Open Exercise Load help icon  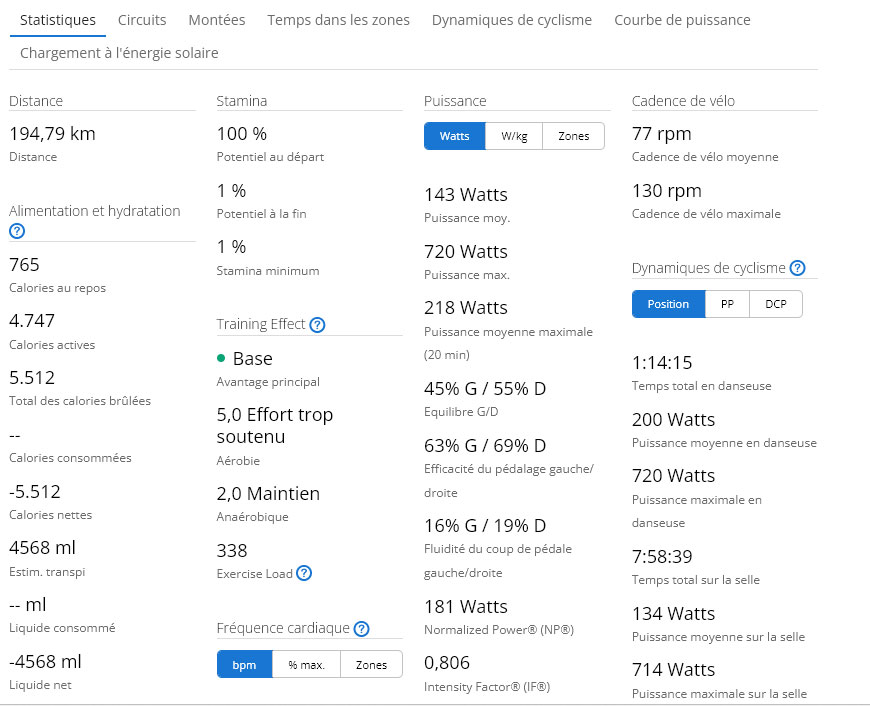304,573
